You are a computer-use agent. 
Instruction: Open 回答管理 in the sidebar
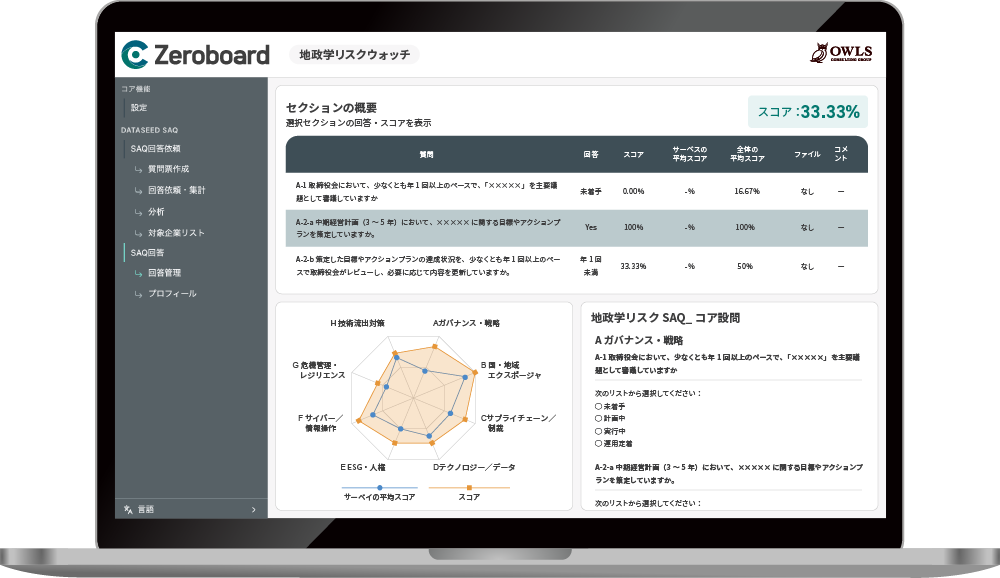coord(164,273)
